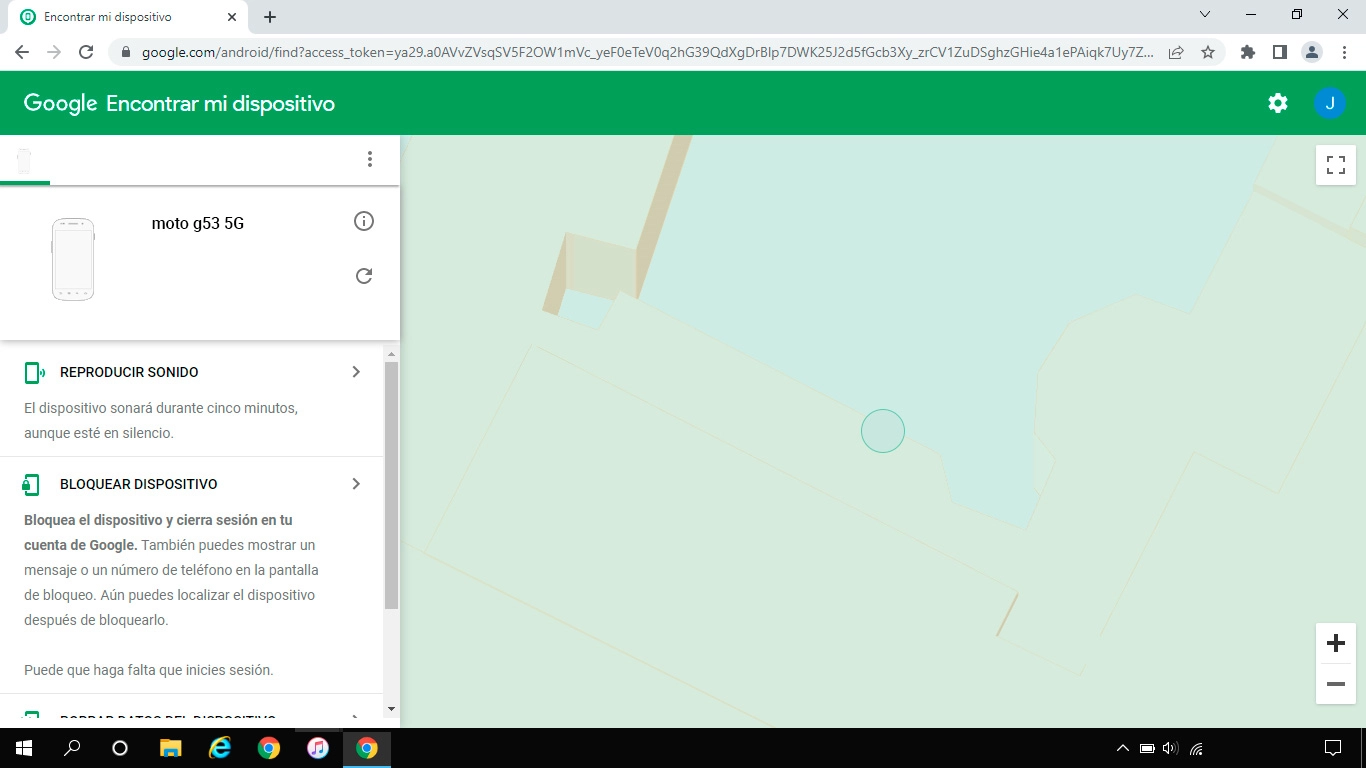
Task: Expand the Reproducir Sonido option chevron
Action: (x=355, y=371)
